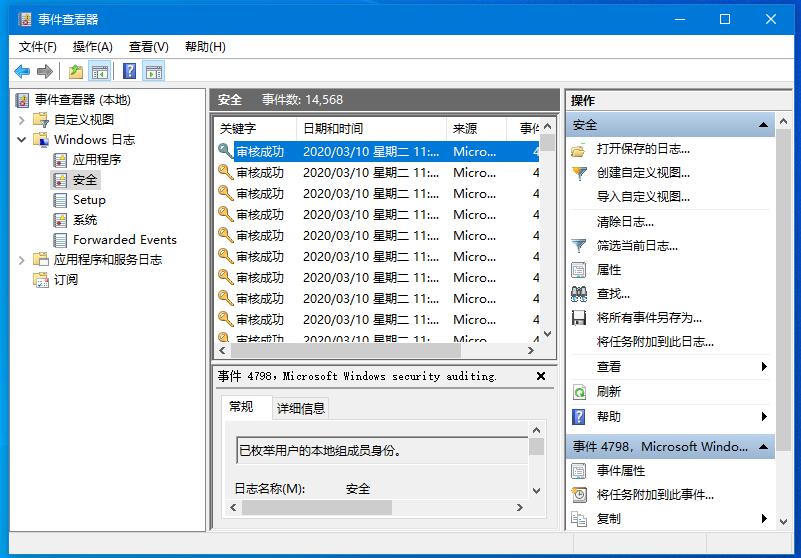Open the 操作(A) menu

(92, 47)
